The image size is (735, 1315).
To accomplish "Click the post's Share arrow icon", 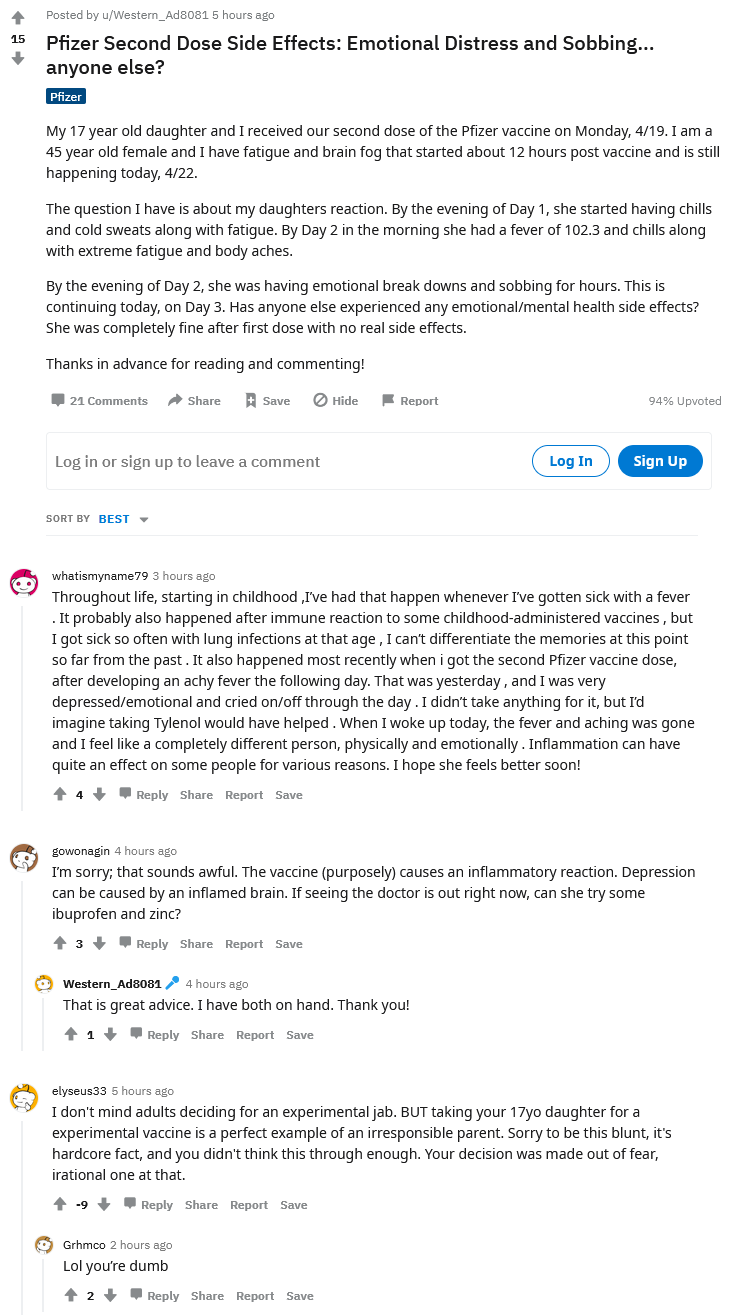I will coord(175,400).
